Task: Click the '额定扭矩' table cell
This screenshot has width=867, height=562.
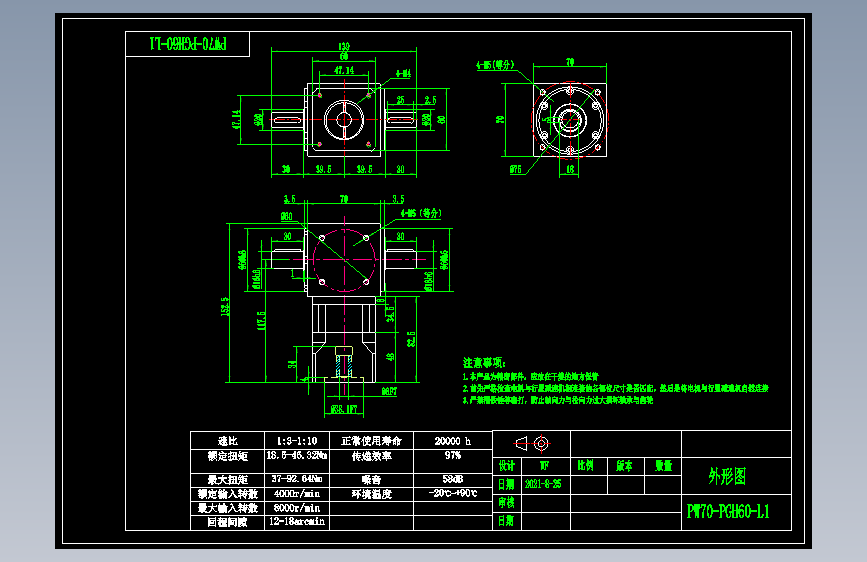Action: pyautogui.click(x=228, y=456)
